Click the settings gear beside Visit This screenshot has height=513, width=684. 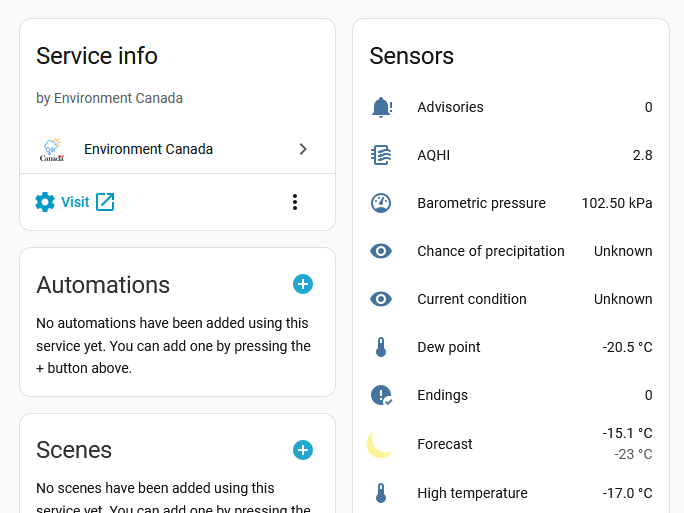click(45, 202)
